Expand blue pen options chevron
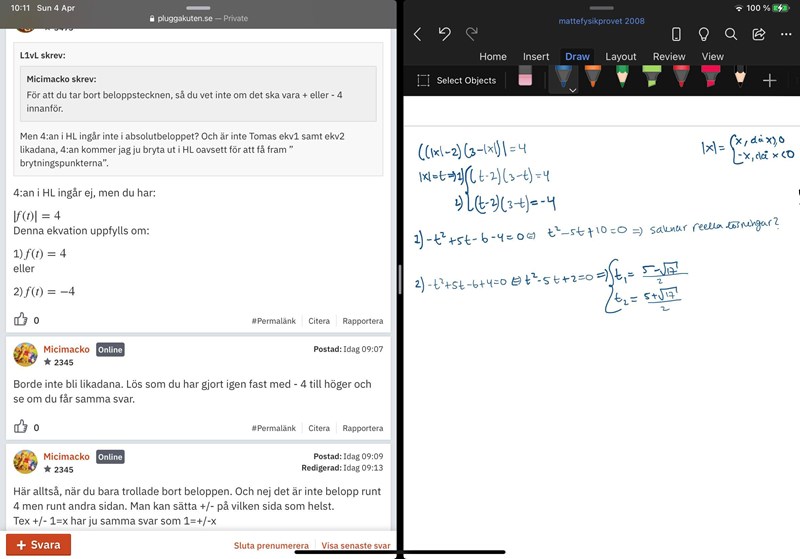 coord(573,90)
